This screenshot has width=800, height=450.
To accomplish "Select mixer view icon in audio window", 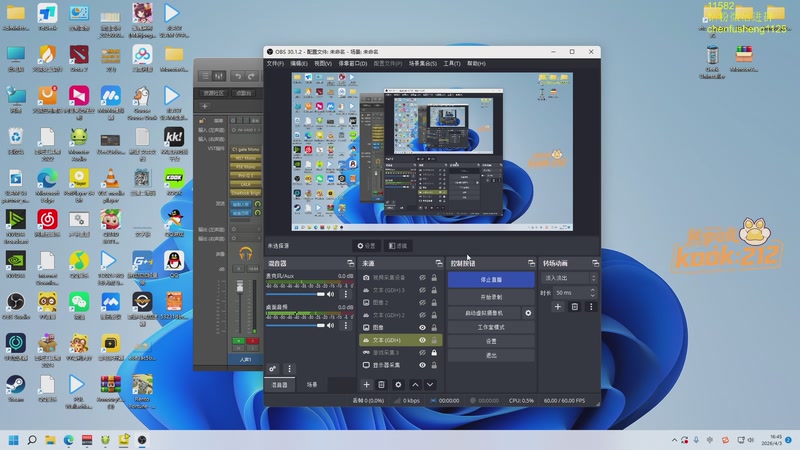I will tap(219, 76).
